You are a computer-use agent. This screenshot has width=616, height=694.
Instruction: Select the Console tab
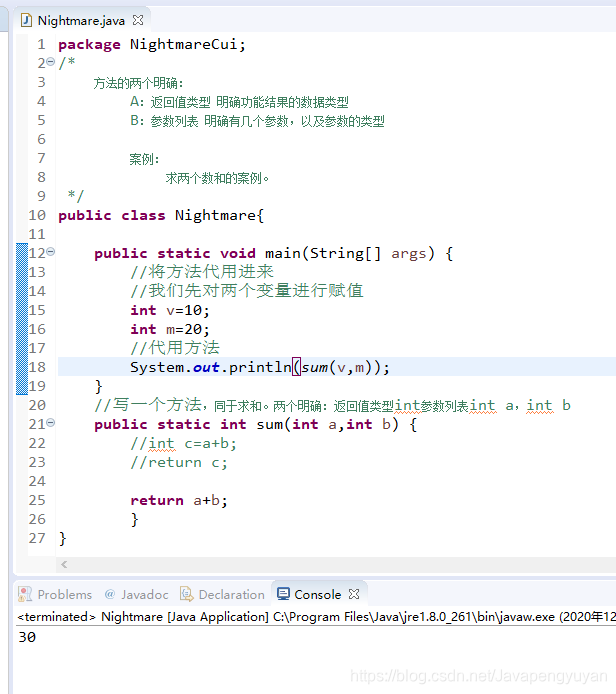317,594
